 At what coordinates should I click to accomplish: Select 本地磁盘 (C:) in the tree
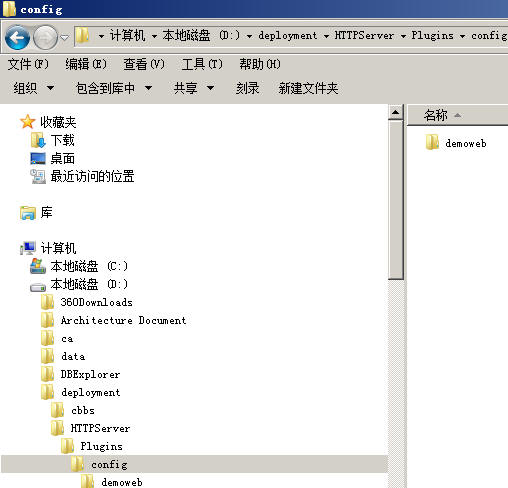[89, 266]
